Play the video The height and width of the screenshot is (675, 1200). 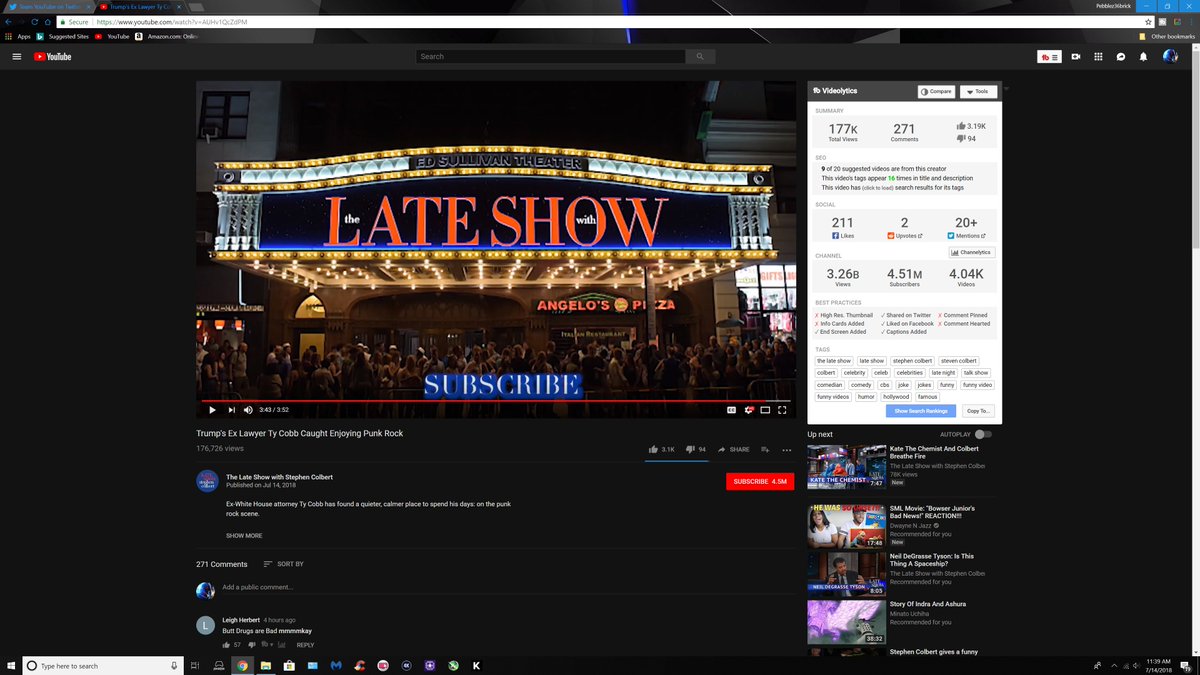[212, 409]
